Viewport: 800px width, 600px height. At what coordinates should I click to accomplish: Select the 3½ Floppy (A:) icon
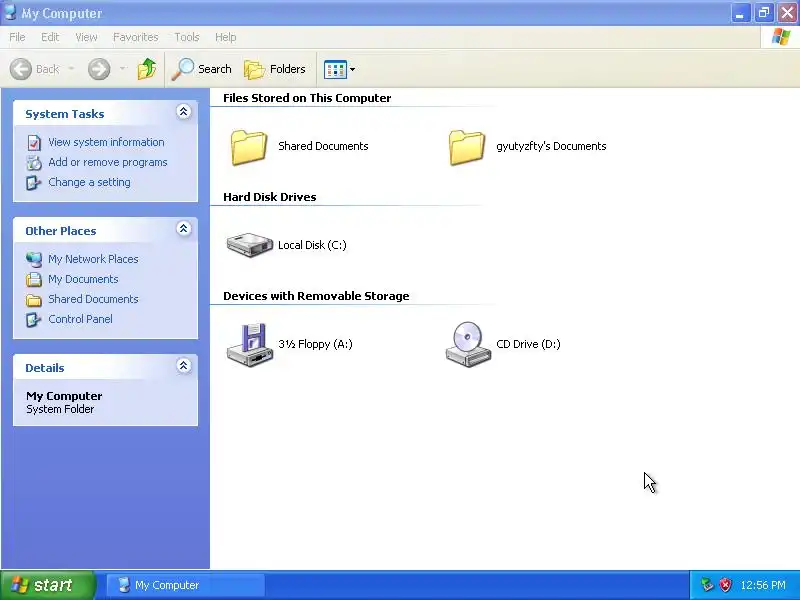pos(249,345)
